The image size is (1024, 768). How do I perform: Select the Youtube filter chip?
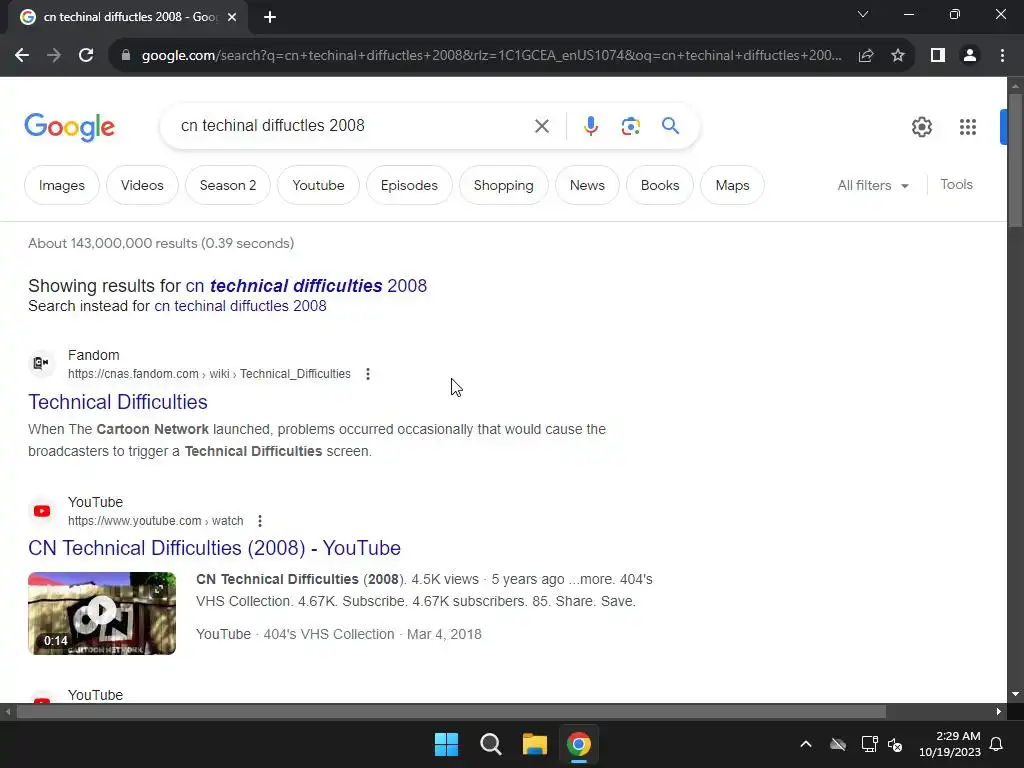coord(318,185)
